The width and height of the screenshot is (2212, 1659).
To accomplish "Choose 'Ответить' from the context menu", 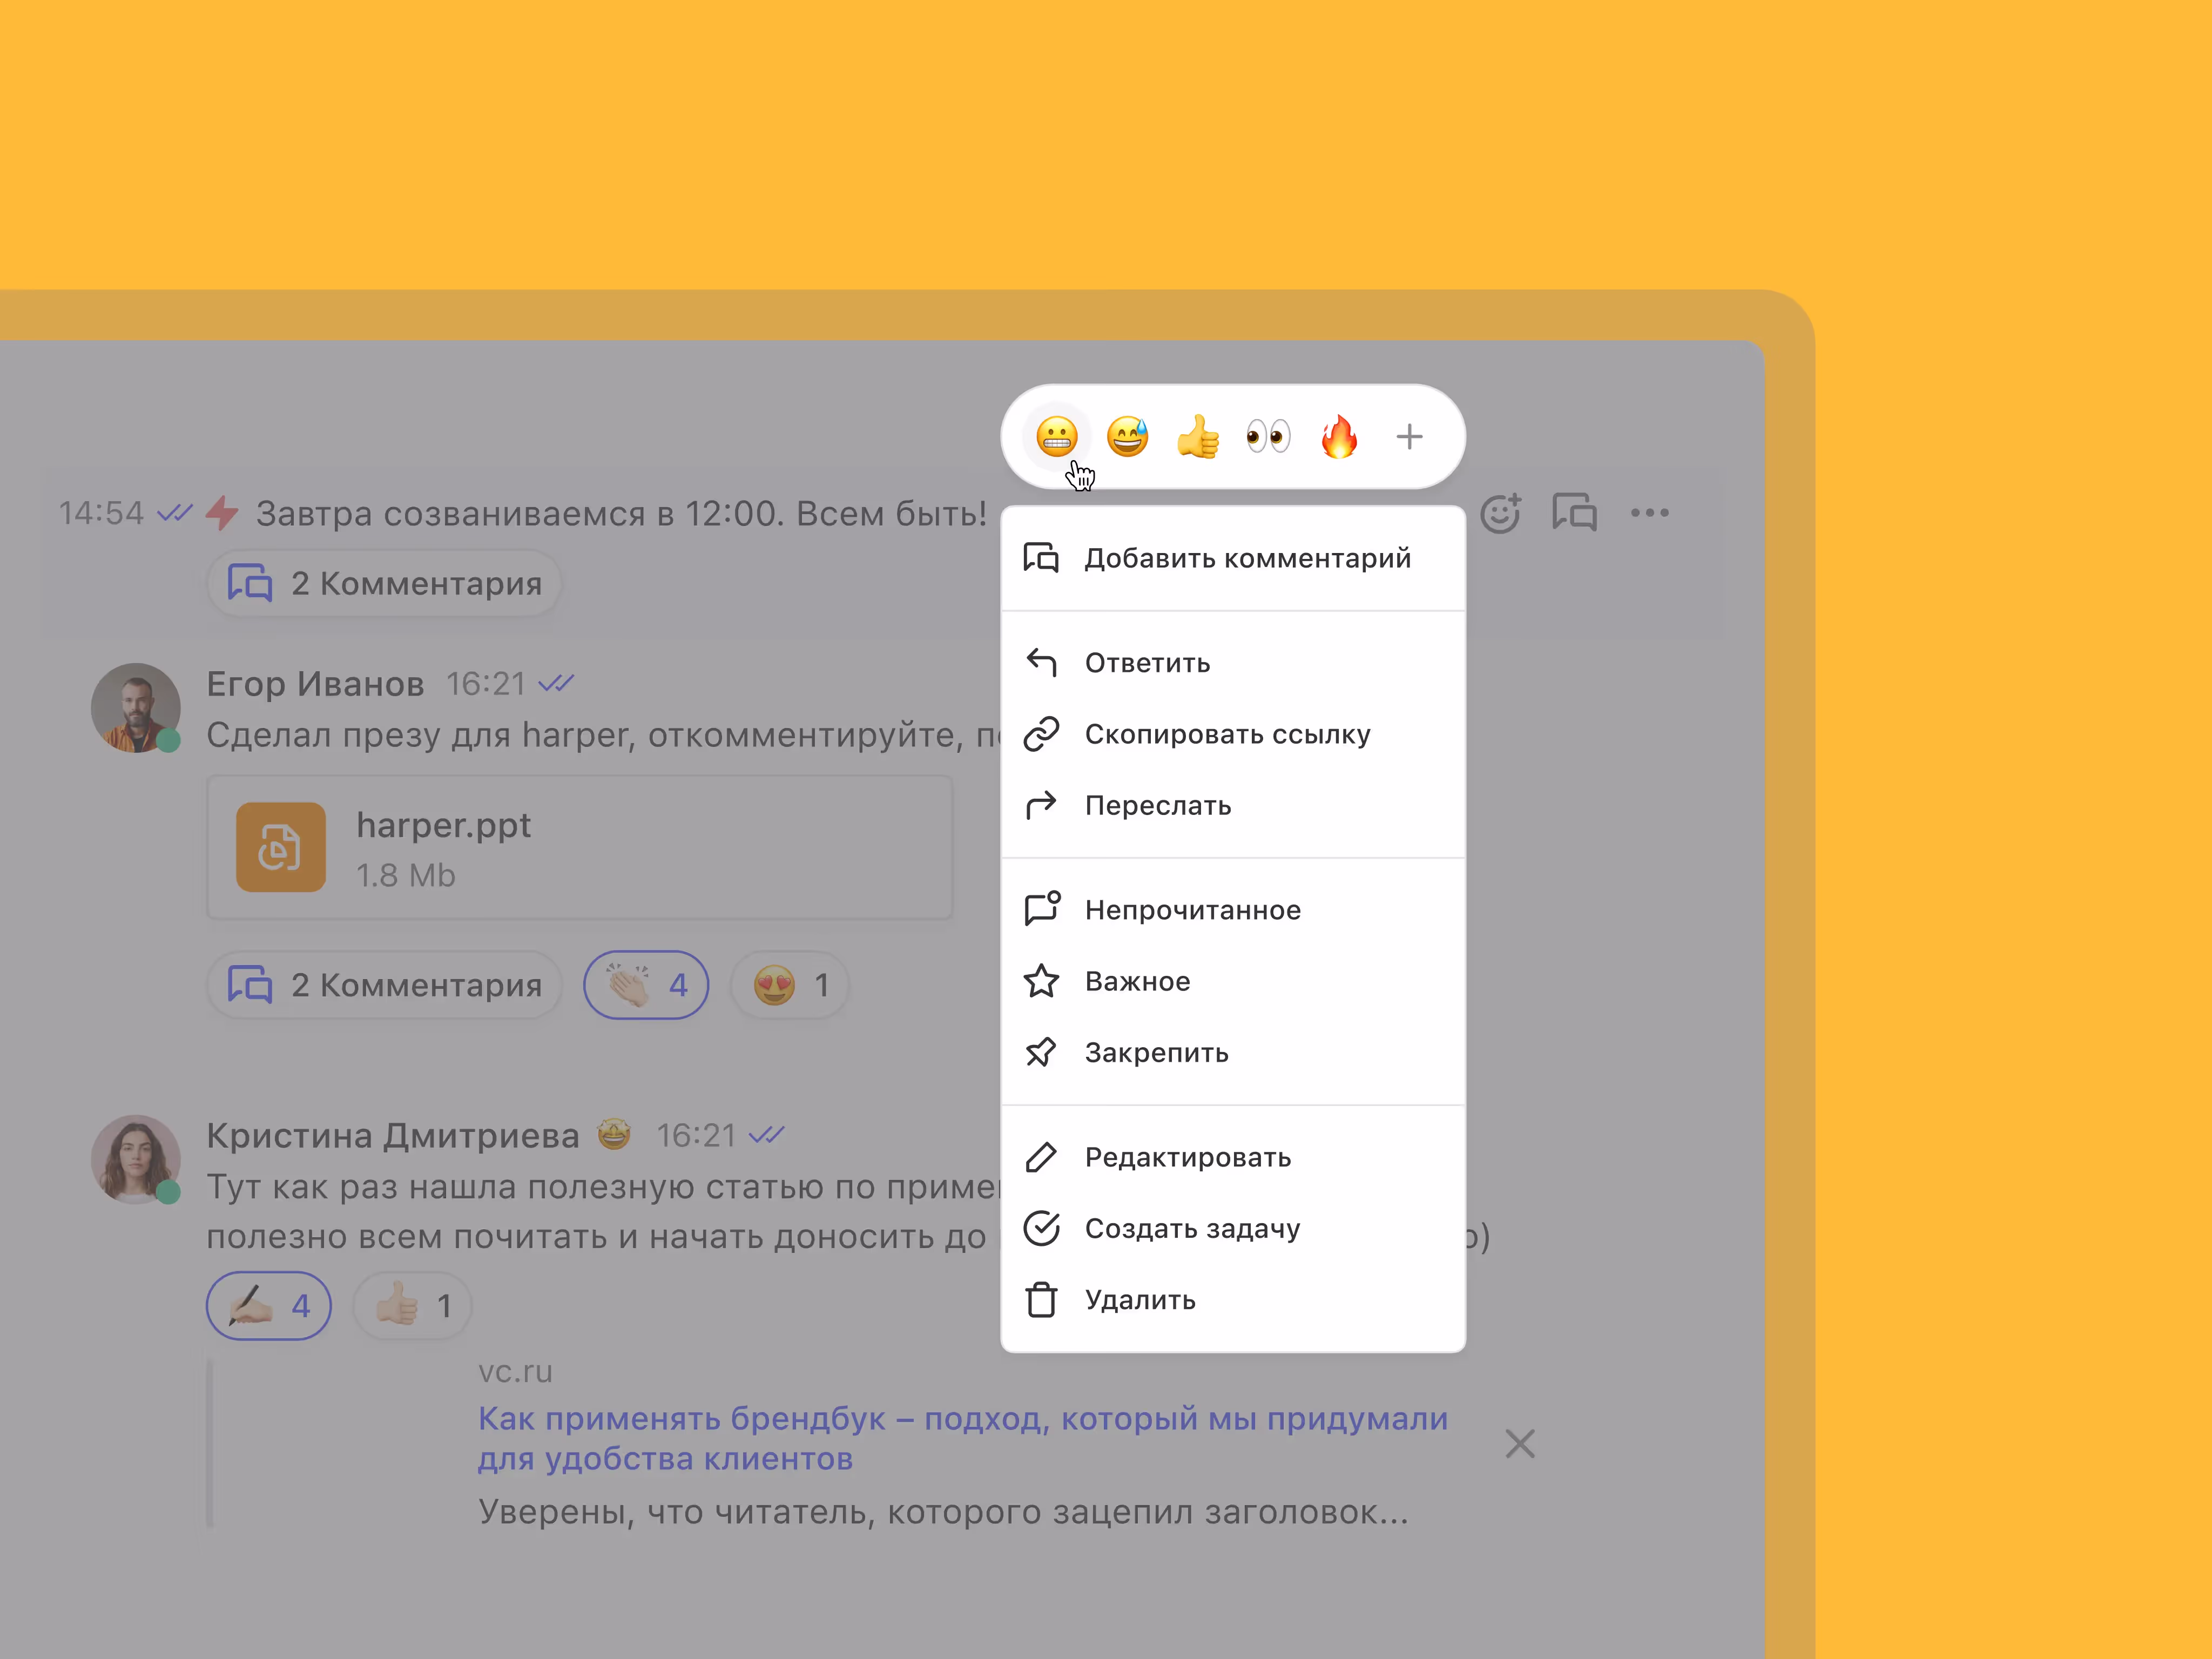I will click(x=1147, y=663).
